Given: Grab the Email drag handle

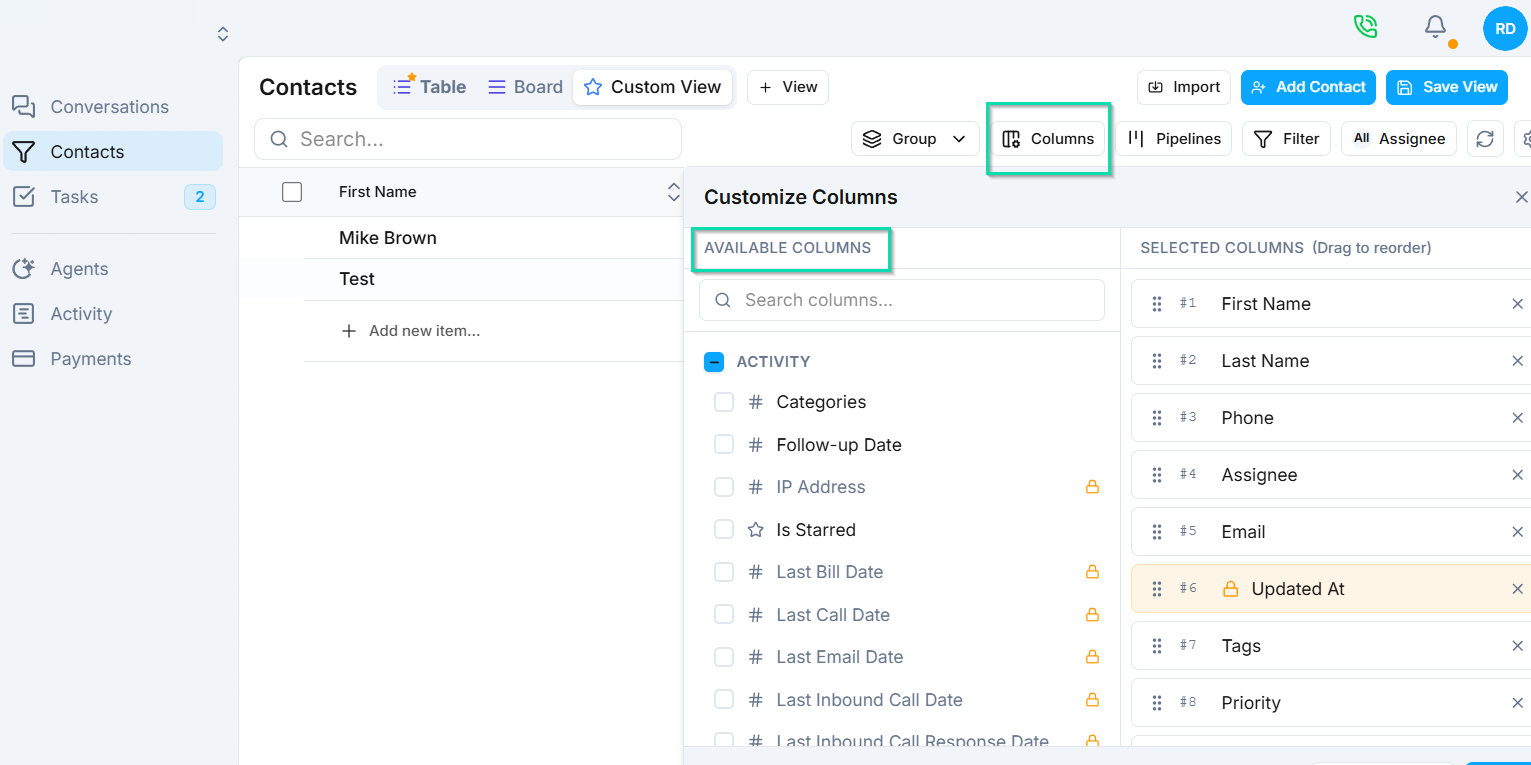Looking at the screenshot, I should [1157, 532].
